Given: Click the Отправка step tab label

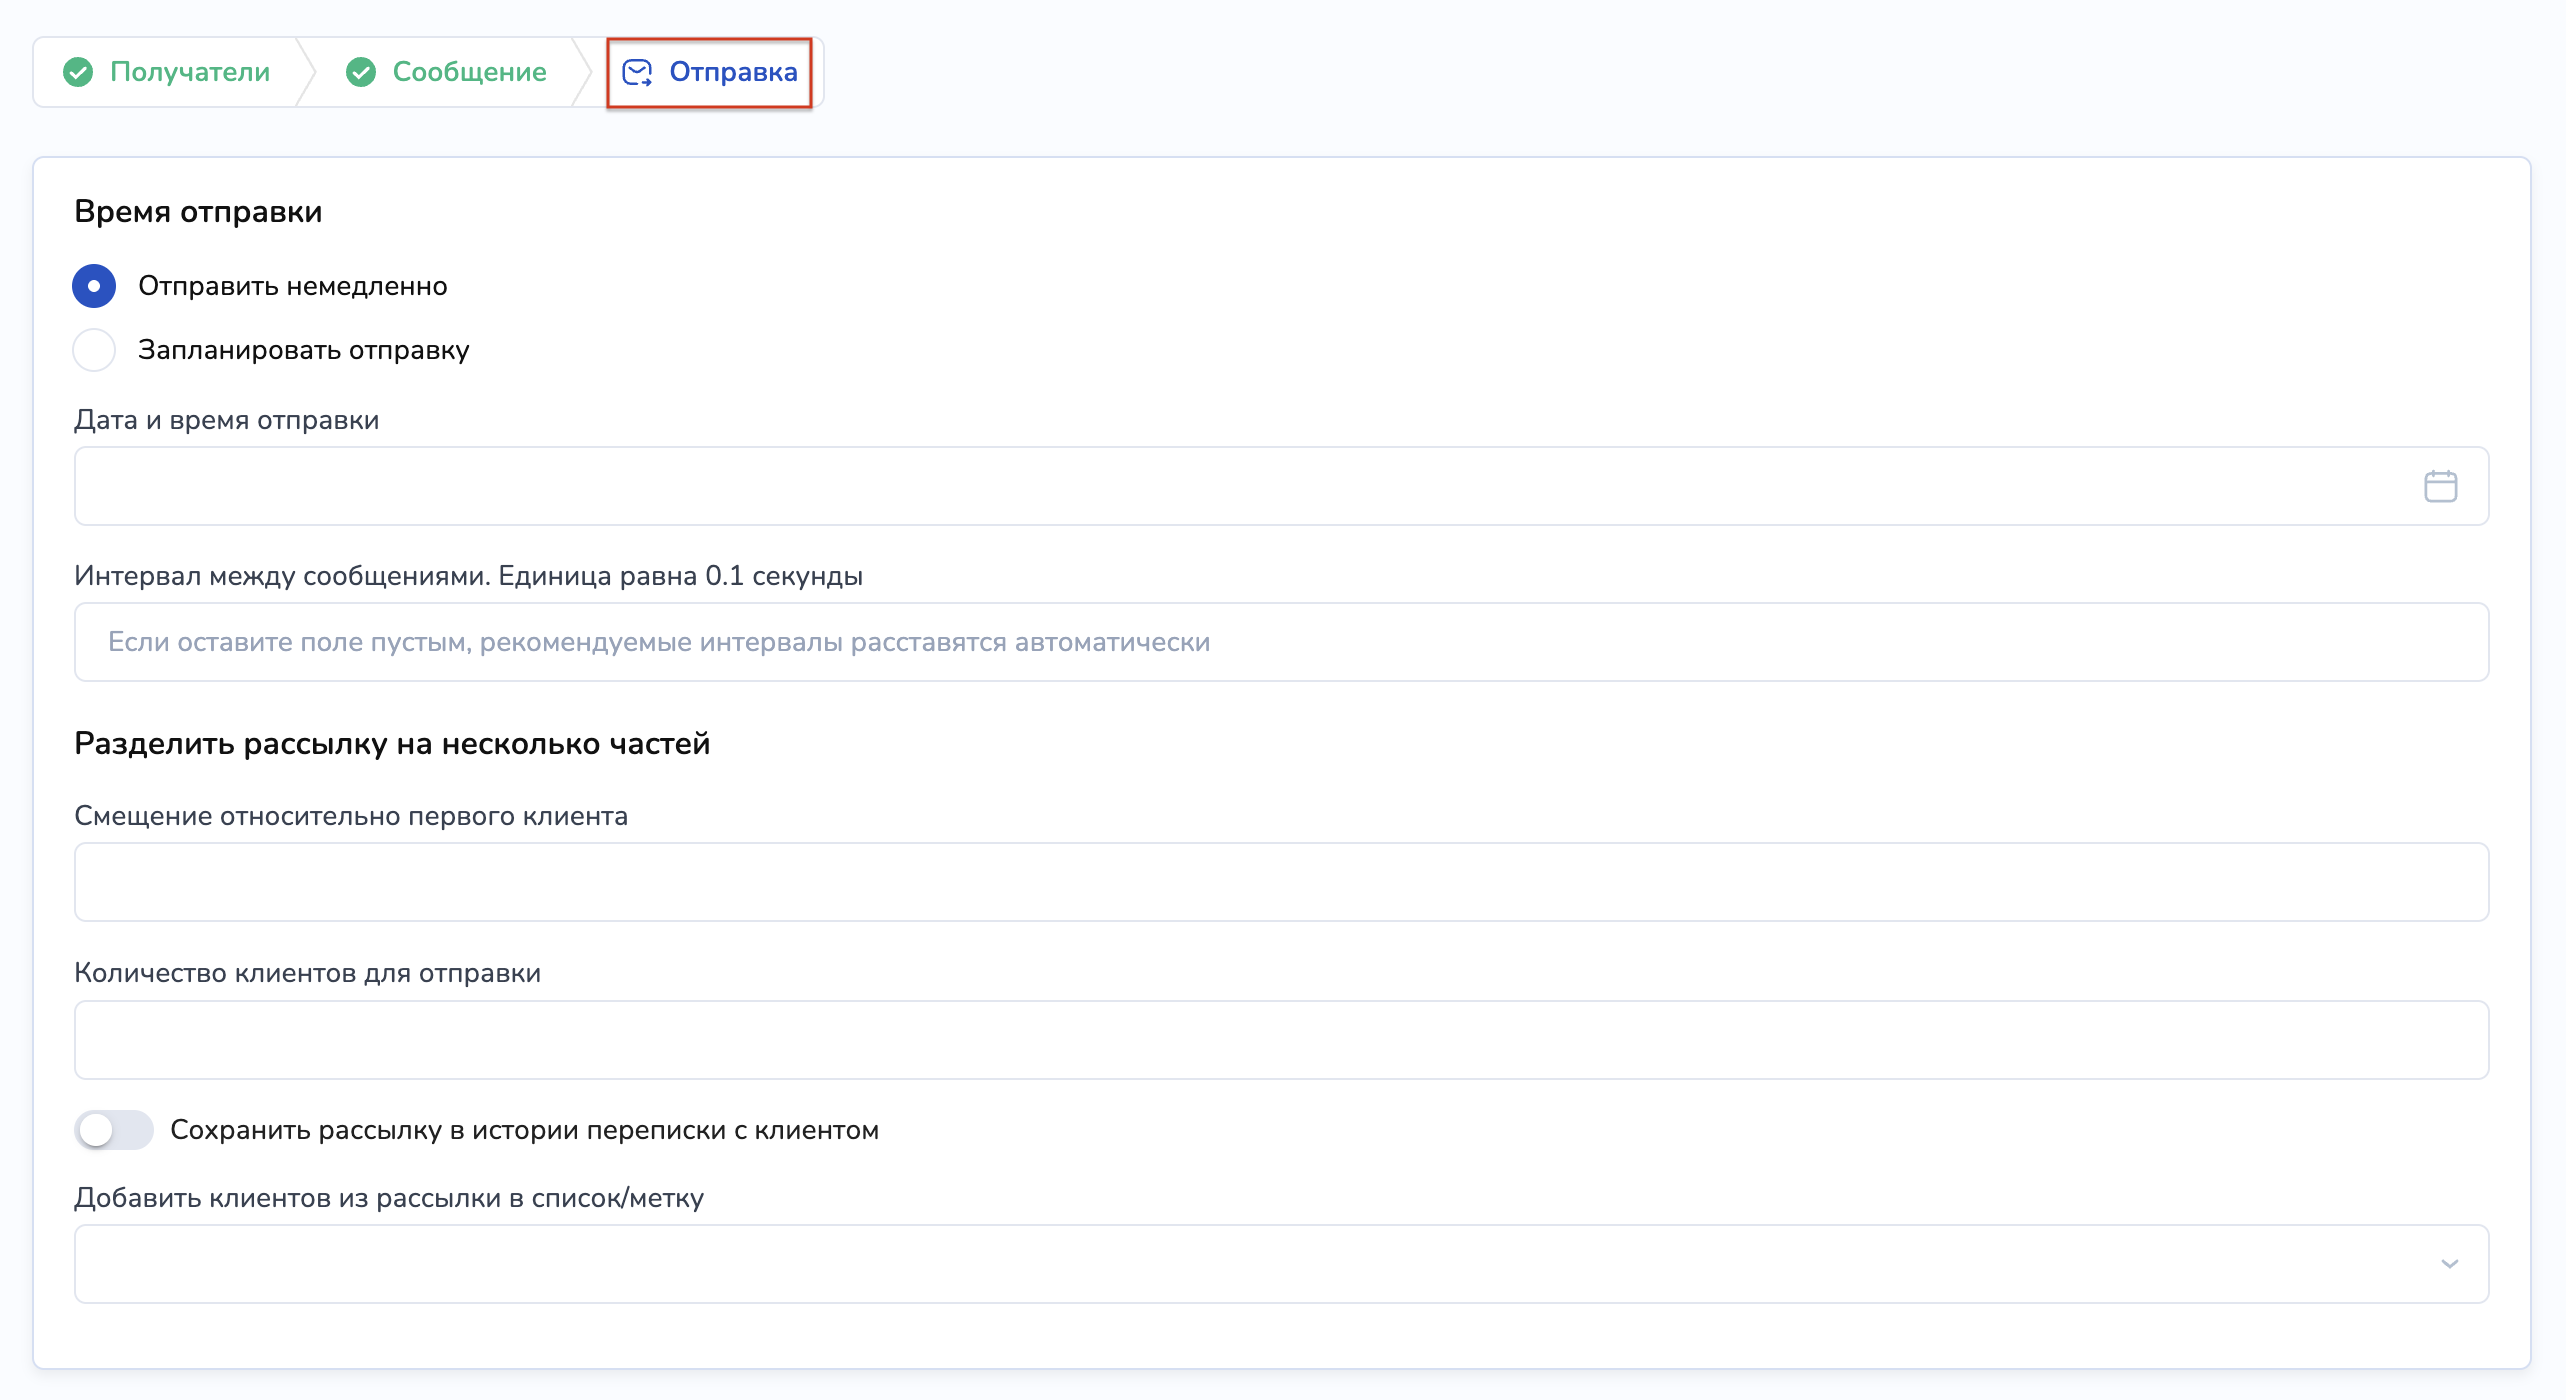Looking at the screenshot, I should coord(733,72).
